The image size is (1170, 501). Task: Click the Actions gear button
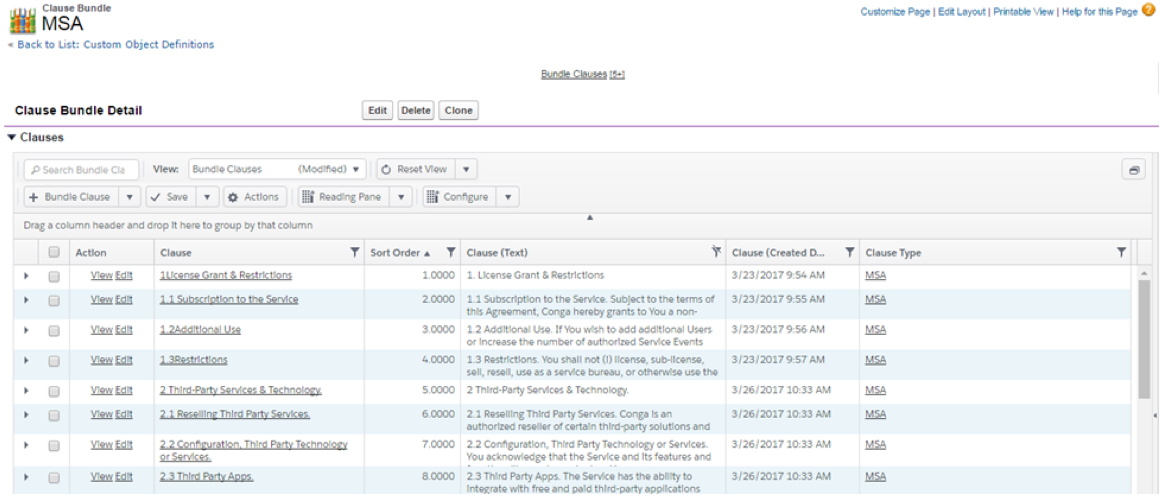tap(253, 197)
